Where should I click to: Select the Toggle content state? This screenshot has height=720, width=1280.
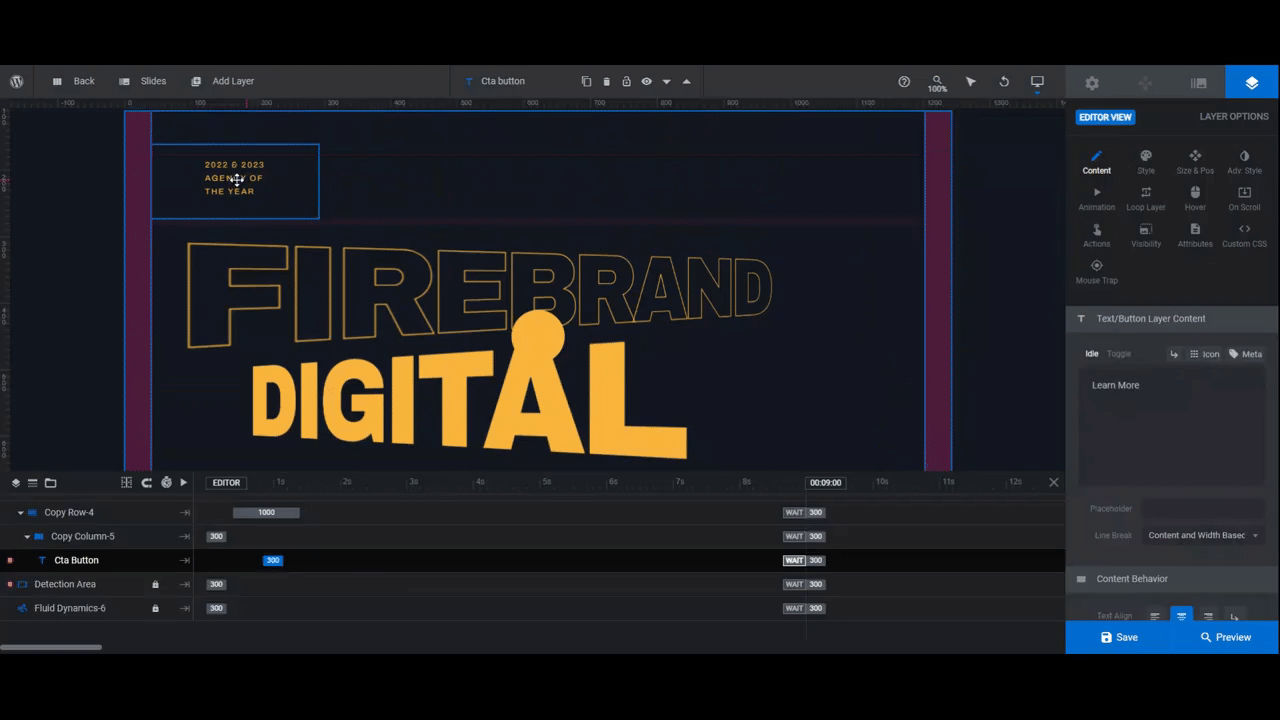point(1119,354)
